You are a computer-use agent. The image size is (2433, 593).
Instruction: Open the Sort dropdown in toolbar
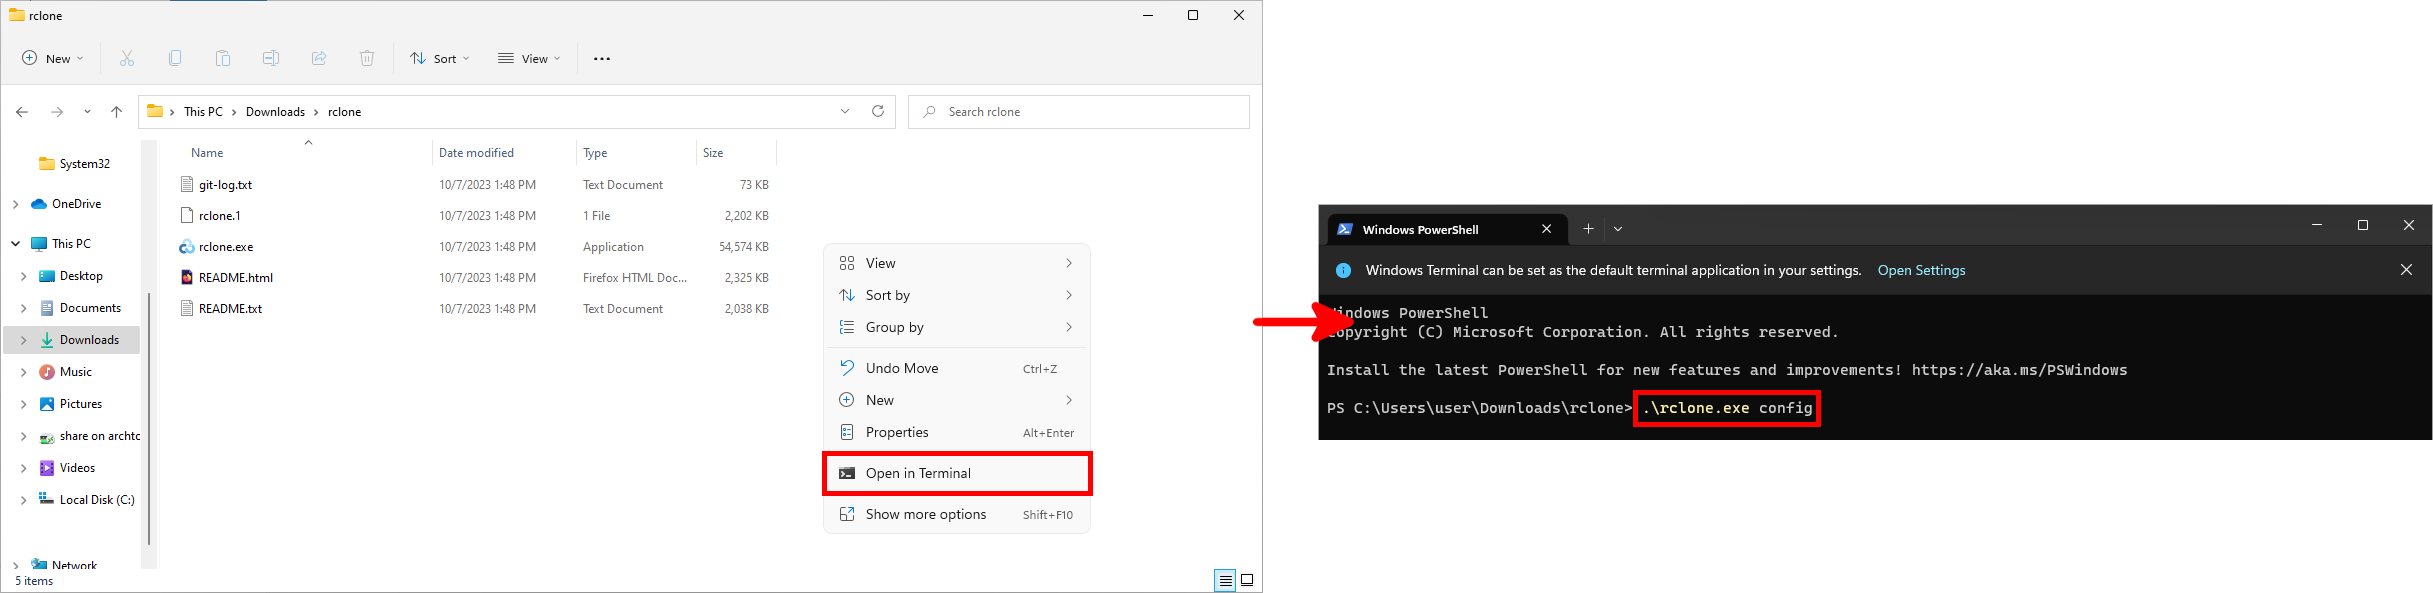439,59
